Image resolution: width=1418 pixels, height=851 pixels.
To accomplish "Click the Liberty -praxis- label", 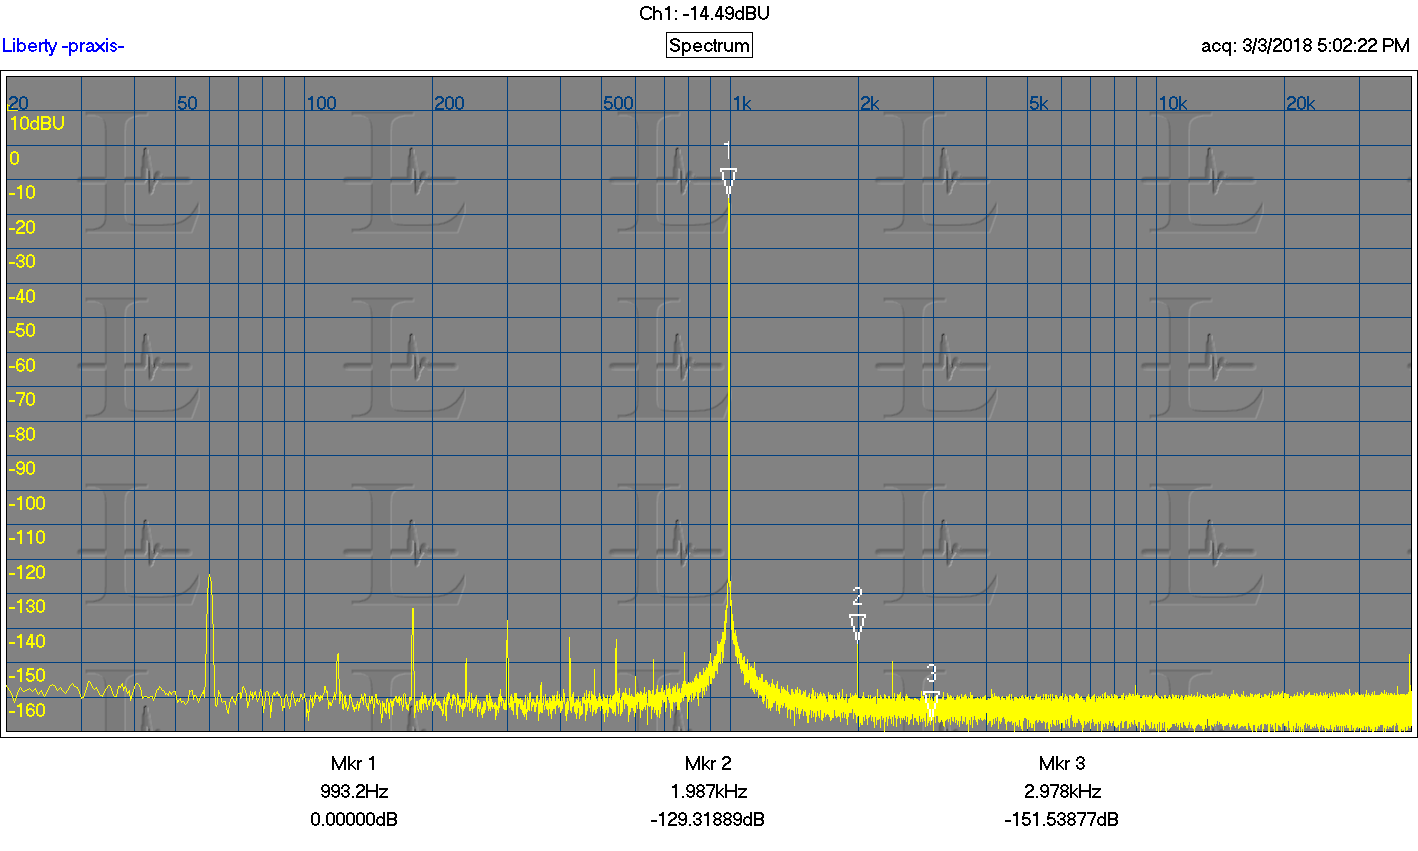I will (x=63, y=46).
